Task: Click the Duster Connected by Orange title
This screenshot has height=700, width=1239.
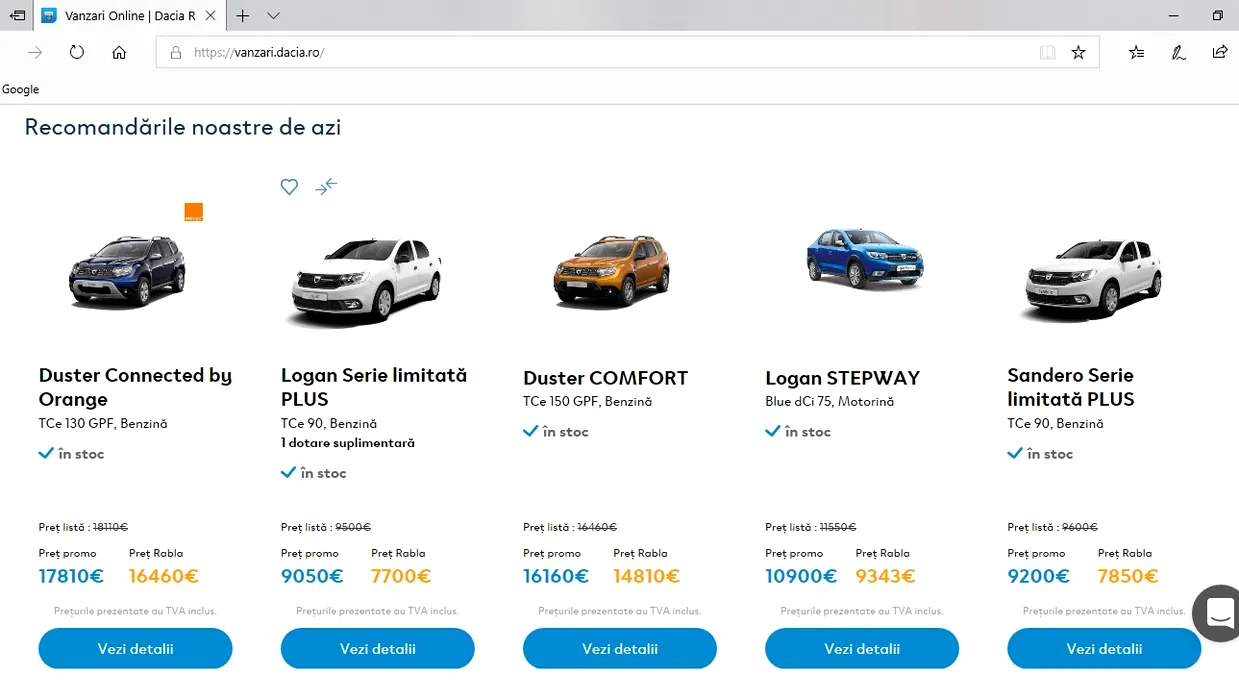Action: (x=136, y=387)
